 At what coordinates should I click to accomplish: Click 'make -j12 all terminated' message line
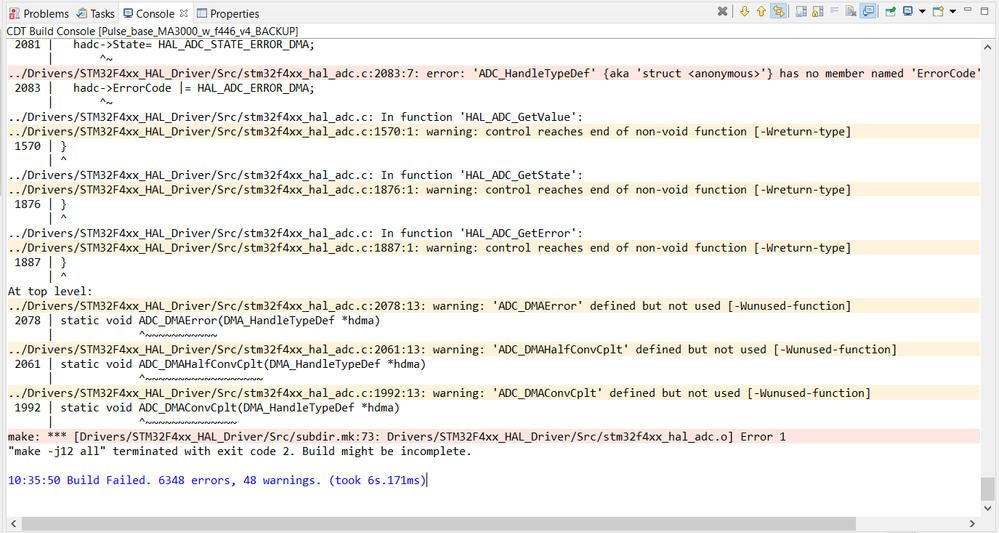[x=240, y=451]
